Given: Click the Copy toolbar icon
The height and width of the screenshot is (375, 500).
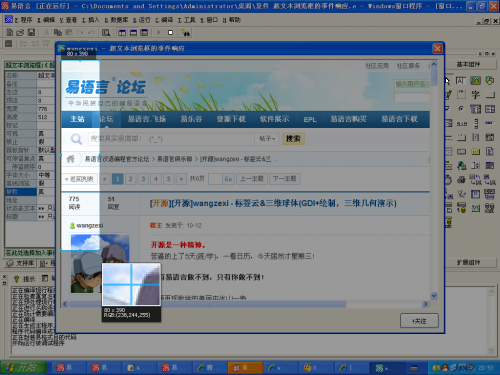Looking at the screenshot, I should tap(58, 32).
